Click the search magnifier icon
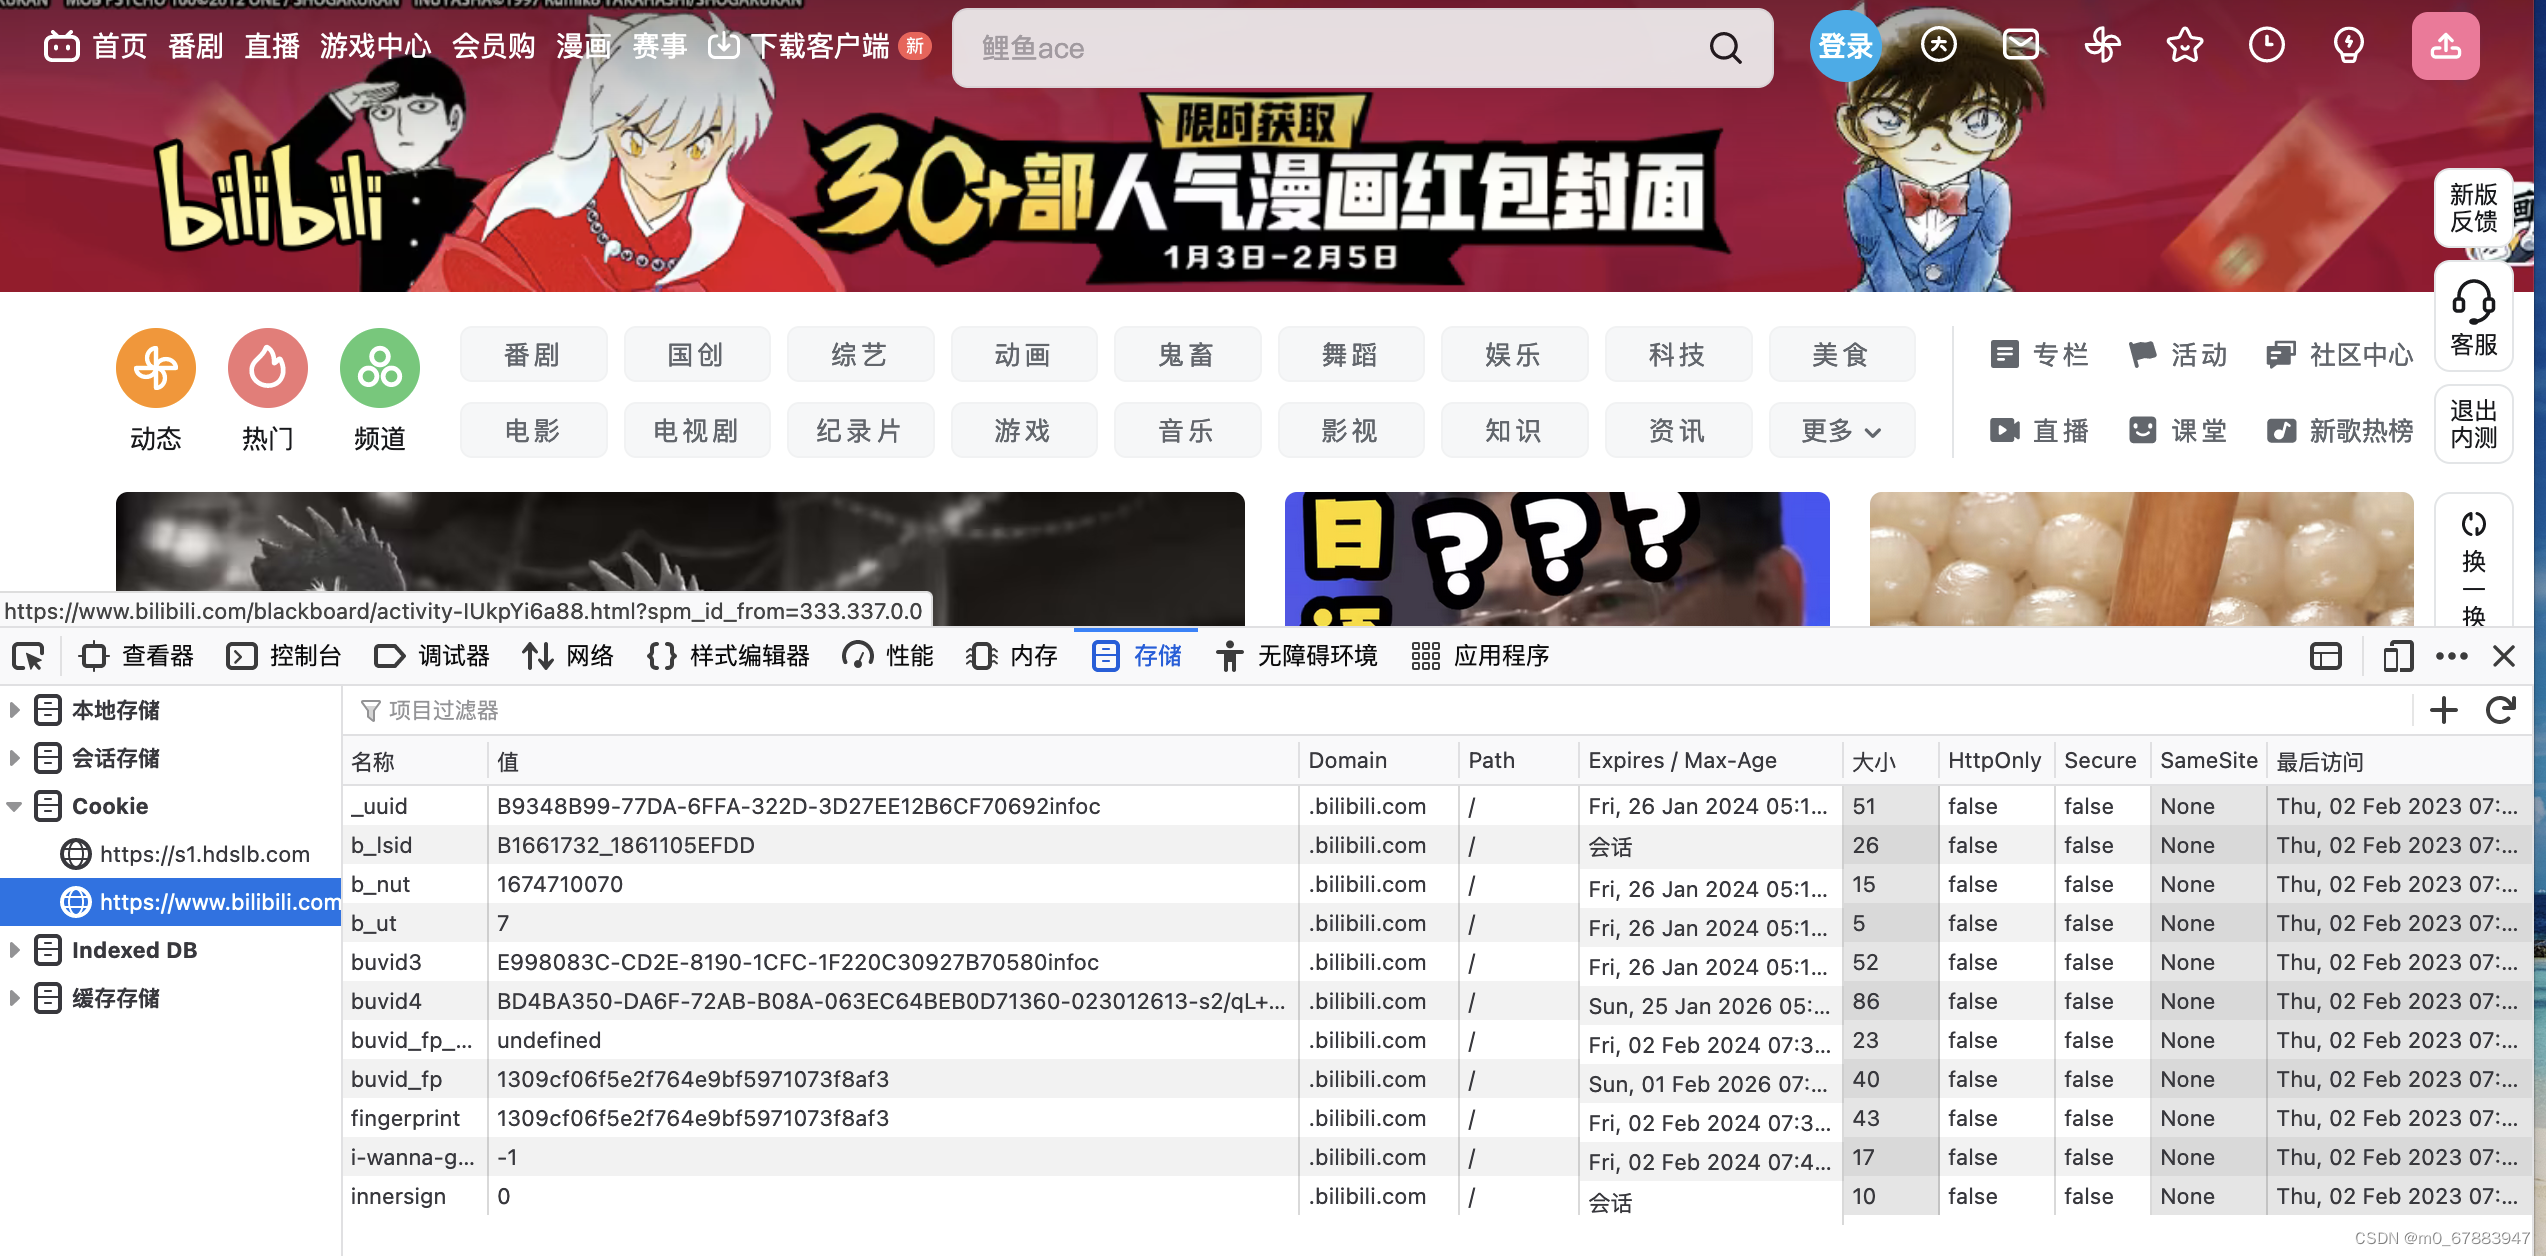 (x=1724, y=47)
